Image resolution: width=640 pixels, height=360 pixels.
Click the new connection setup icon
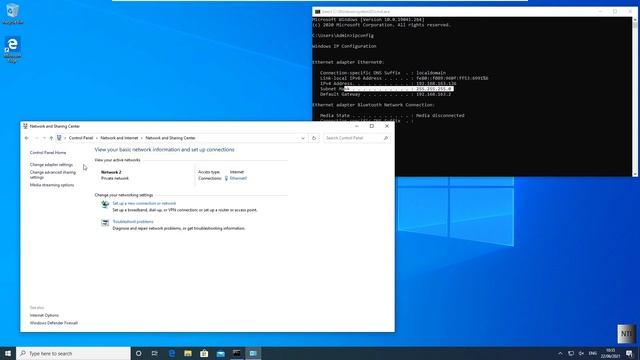pyautogui.click(x=105, y=204)
